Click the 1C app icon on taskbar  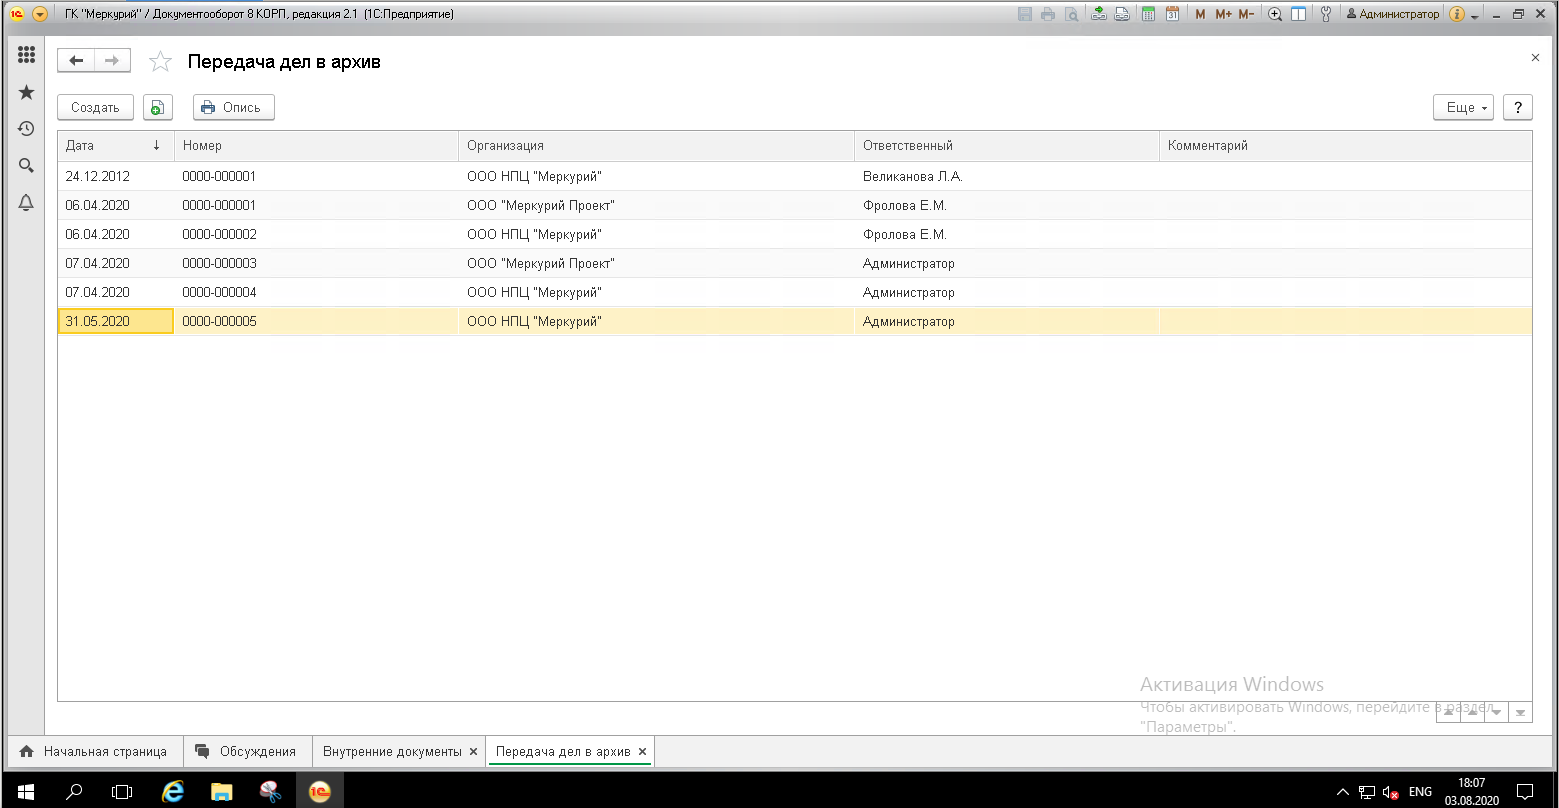[x=320, y=791]
